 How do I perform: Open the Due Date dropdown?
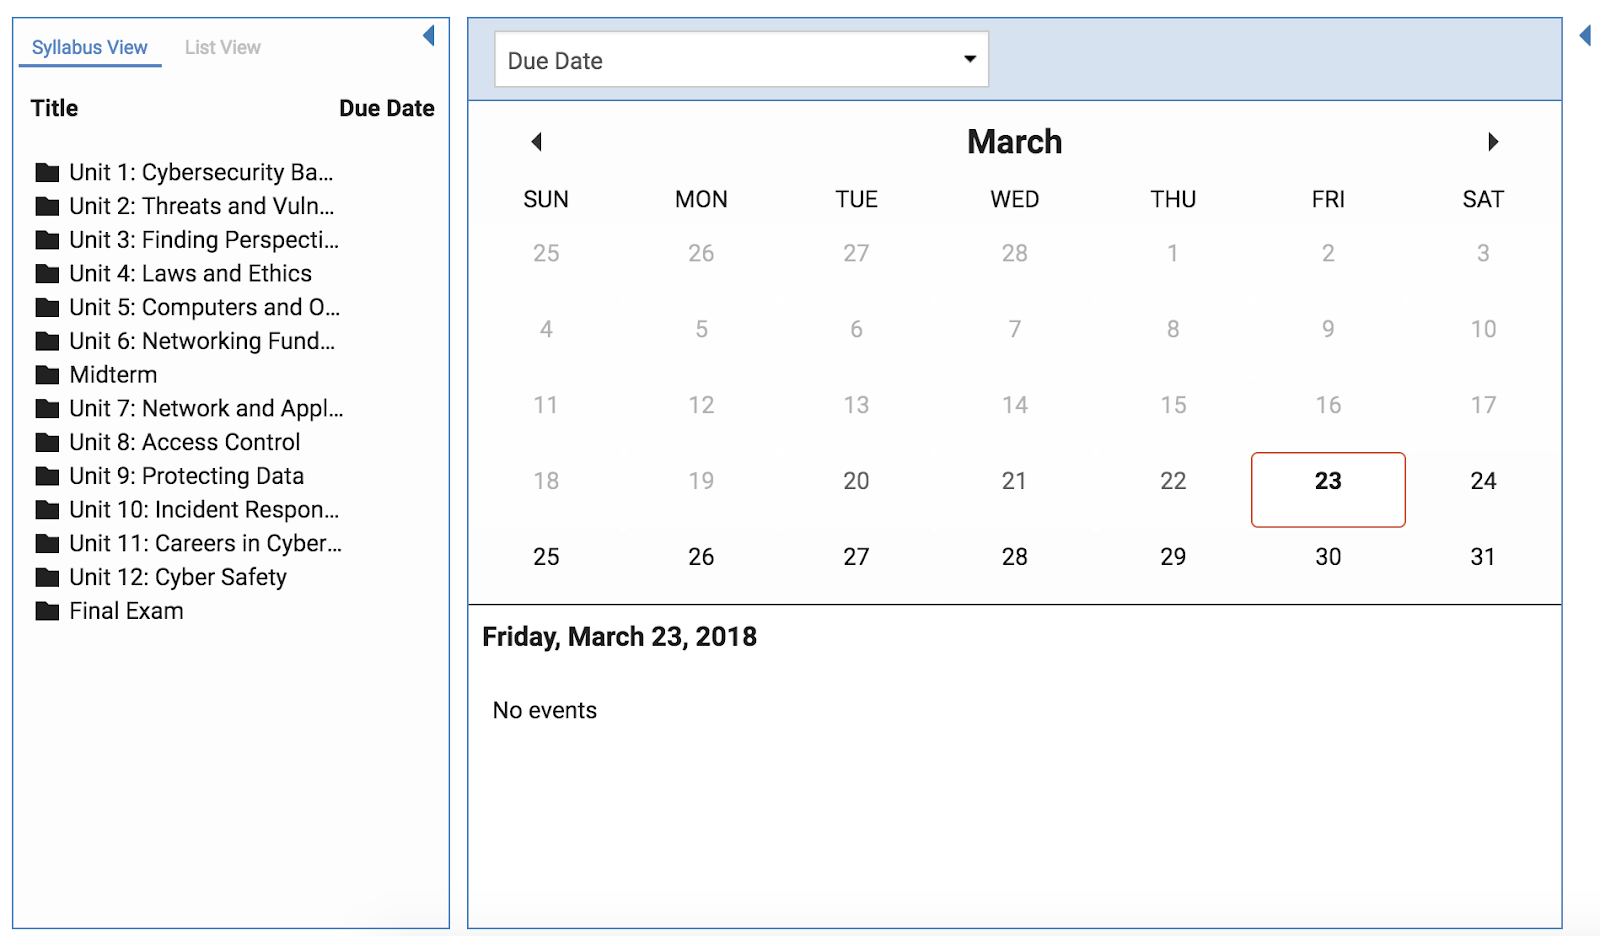pos(741,60)
